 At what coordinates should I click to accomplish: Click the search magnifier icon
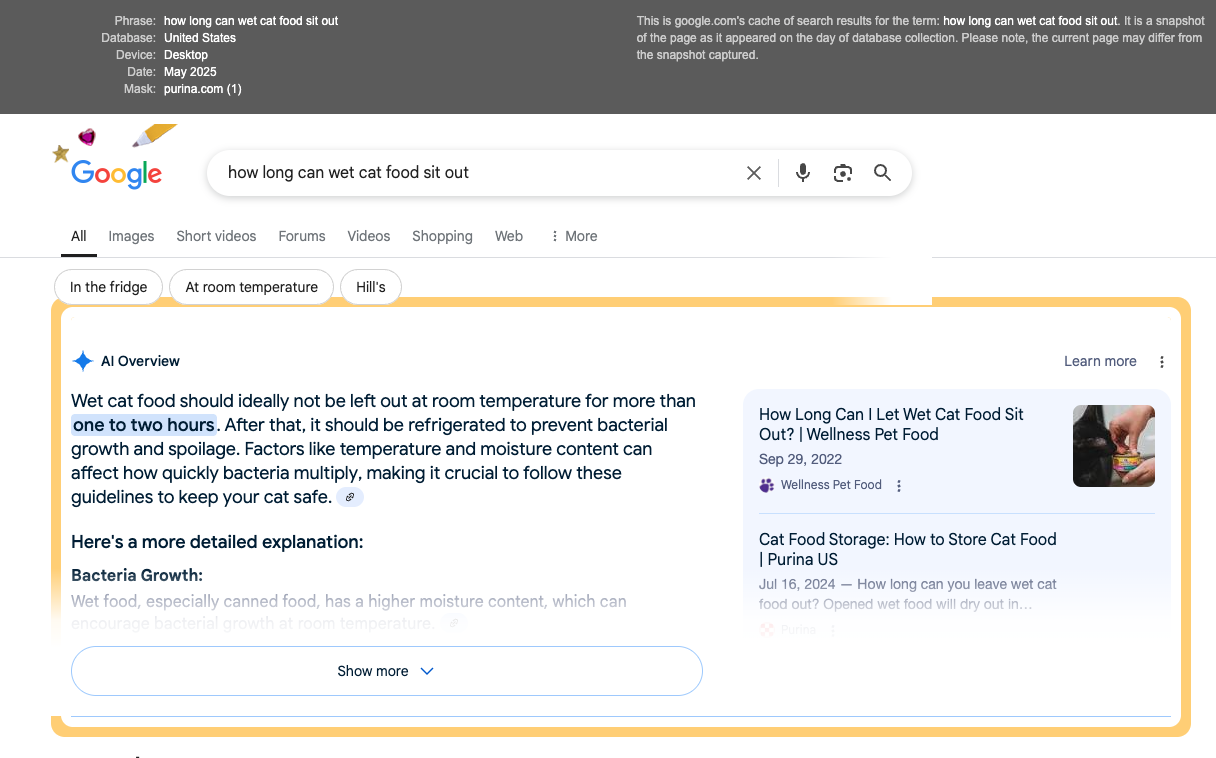882,172
